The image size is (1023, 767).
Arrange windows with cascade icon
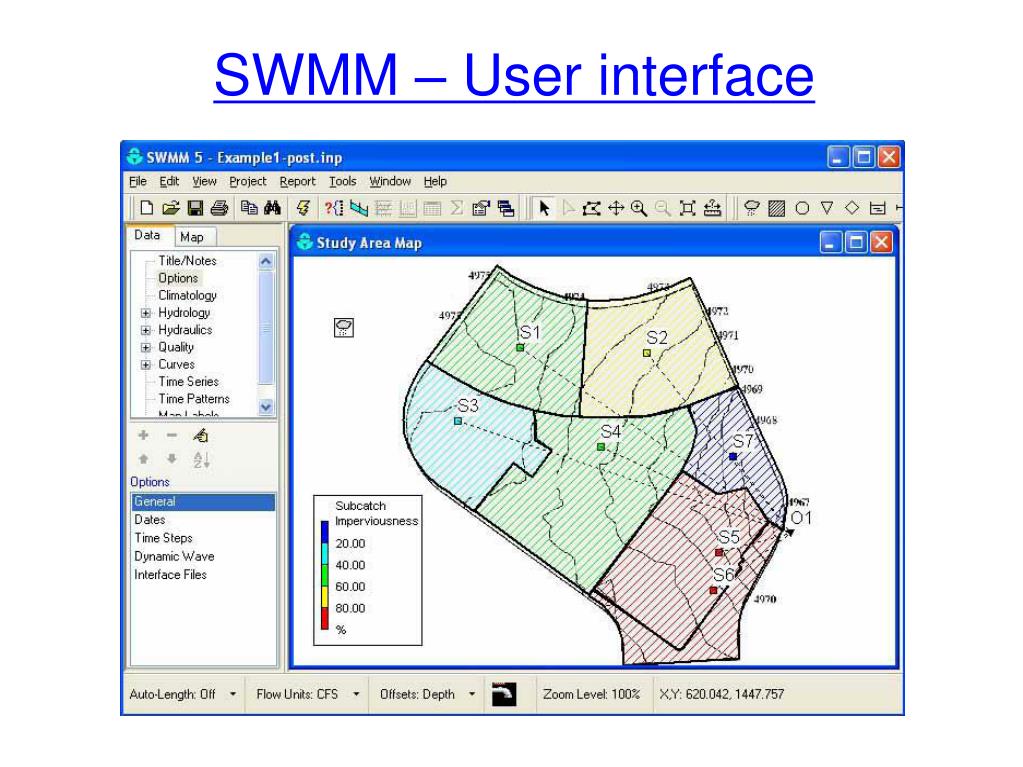(506, 208)
